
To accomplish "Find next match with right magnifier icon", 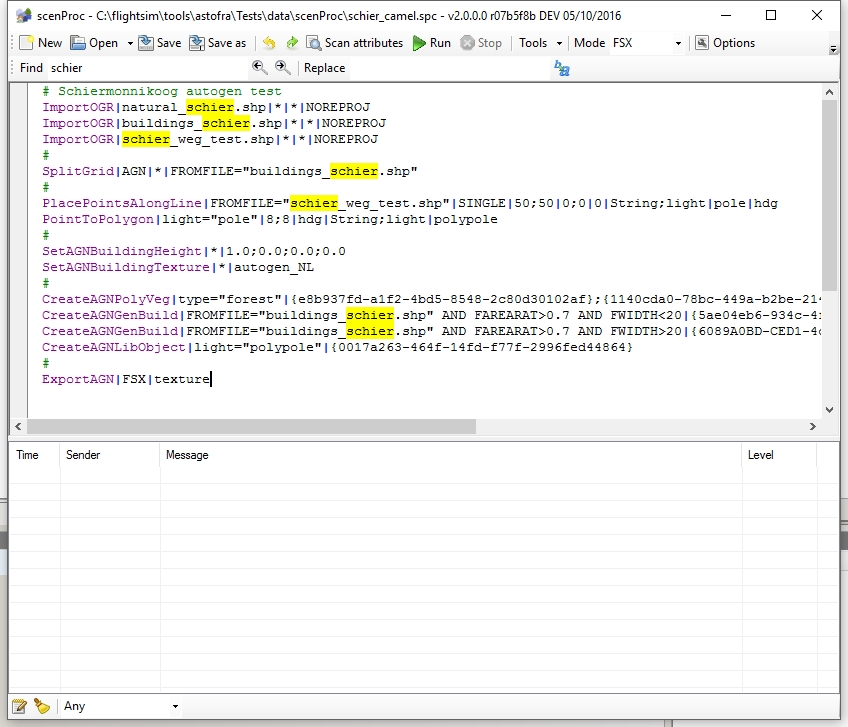I will tap(283, 67).
